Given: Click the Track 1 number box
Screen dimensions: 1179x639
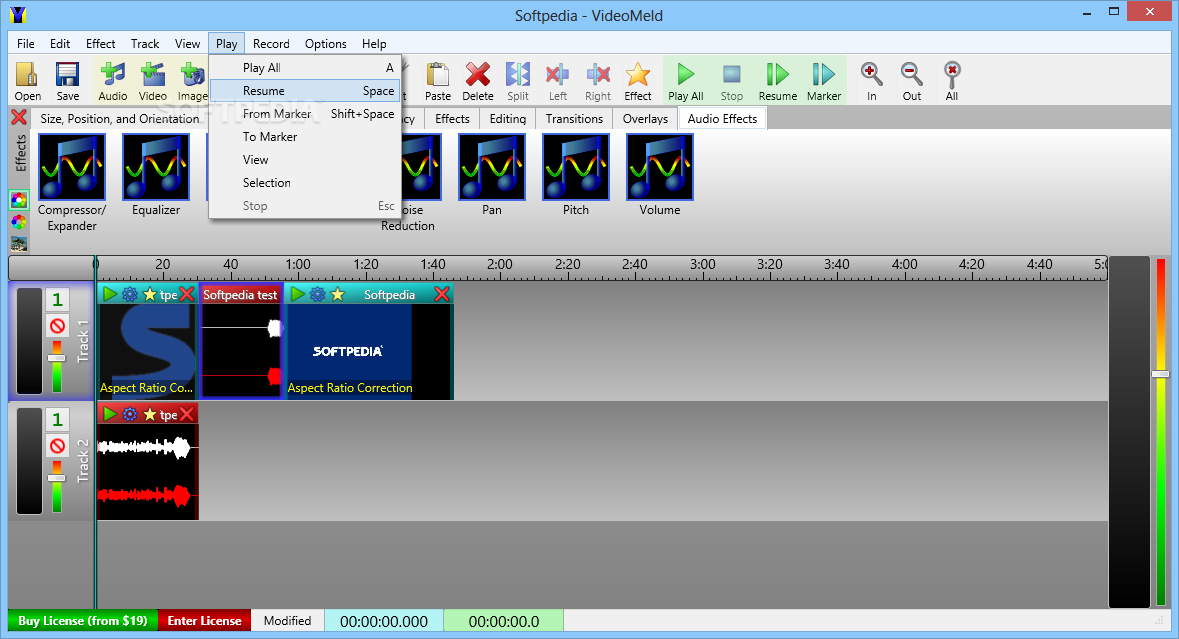Looking at the screenshot, I should click(x=57, y=301).
